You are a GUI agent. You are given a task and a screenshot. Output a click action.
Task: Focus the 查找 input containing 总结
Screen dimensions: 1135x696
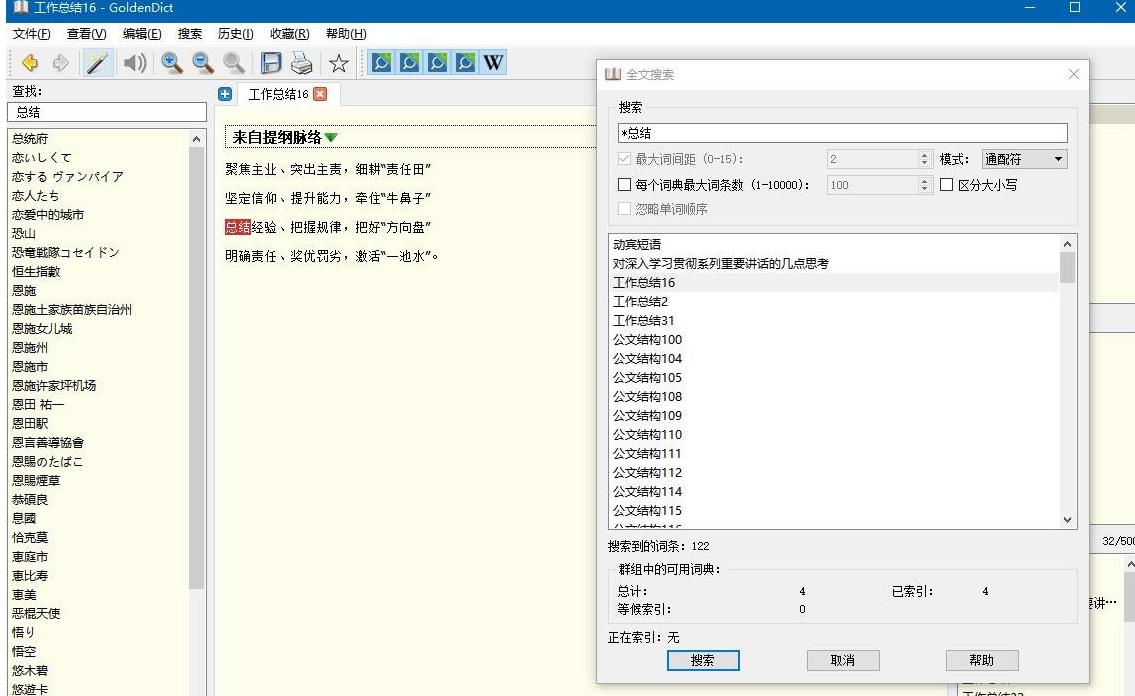coord(107,112)
